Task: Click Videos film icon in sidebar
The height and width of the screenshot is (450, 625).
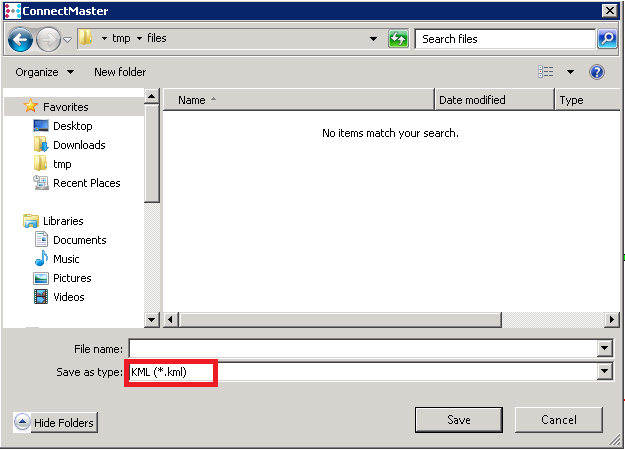Action: click(x=41, y=297)
